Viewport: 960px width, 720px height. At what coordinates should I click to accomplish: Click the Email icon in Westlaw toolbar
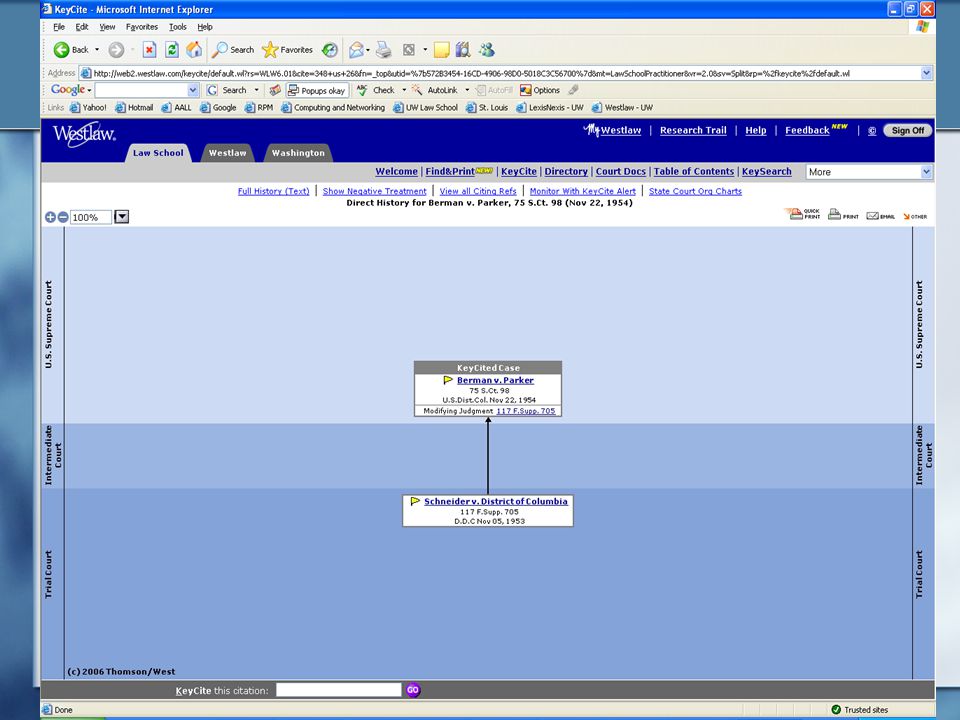tap(880, 215)
